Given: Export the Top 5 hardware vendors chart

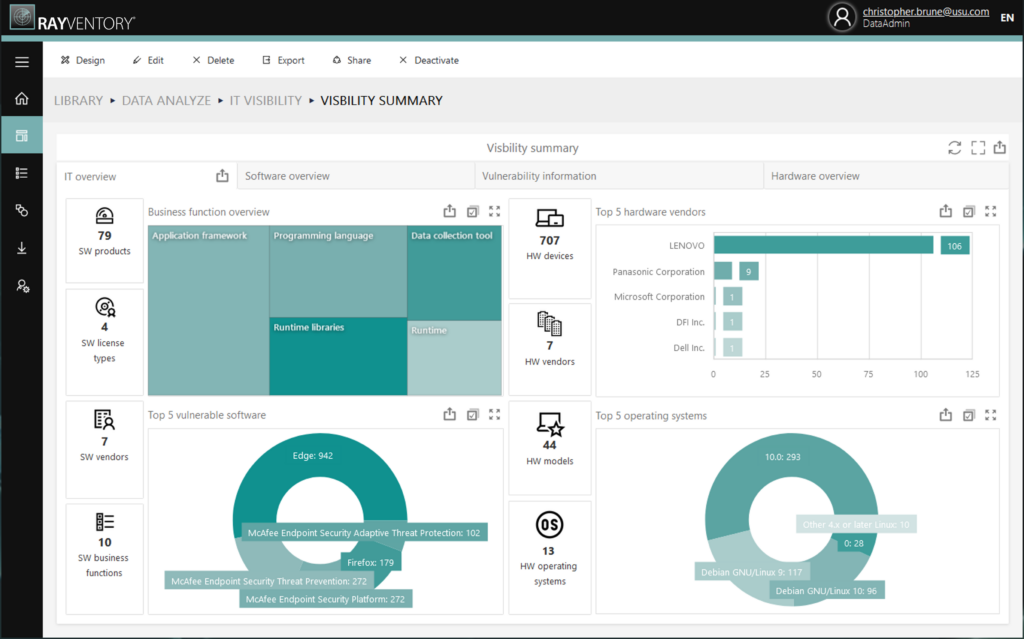Looking at the screenshot, I should coord(946,212).
